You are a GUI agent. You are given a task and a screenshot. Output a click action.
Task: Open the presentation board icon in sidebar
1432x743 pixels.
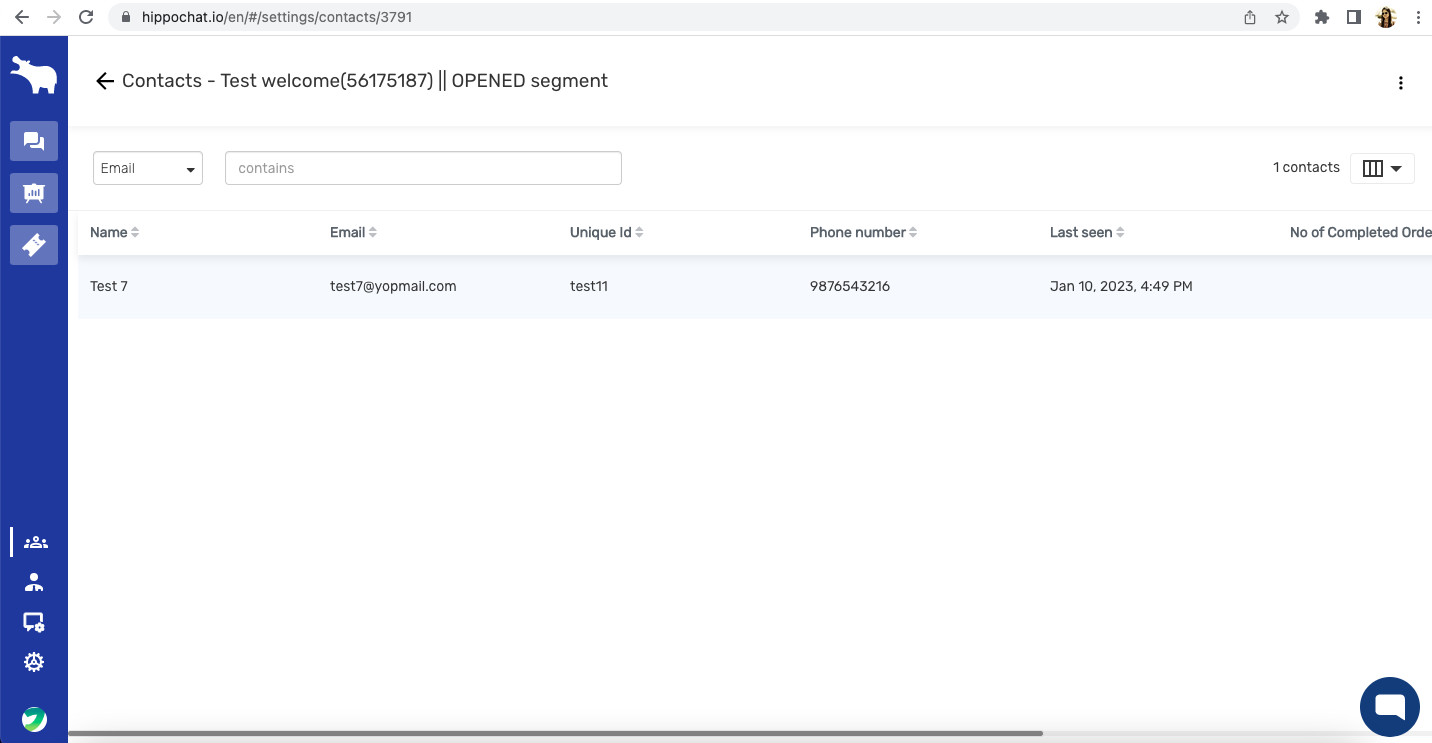34,193
